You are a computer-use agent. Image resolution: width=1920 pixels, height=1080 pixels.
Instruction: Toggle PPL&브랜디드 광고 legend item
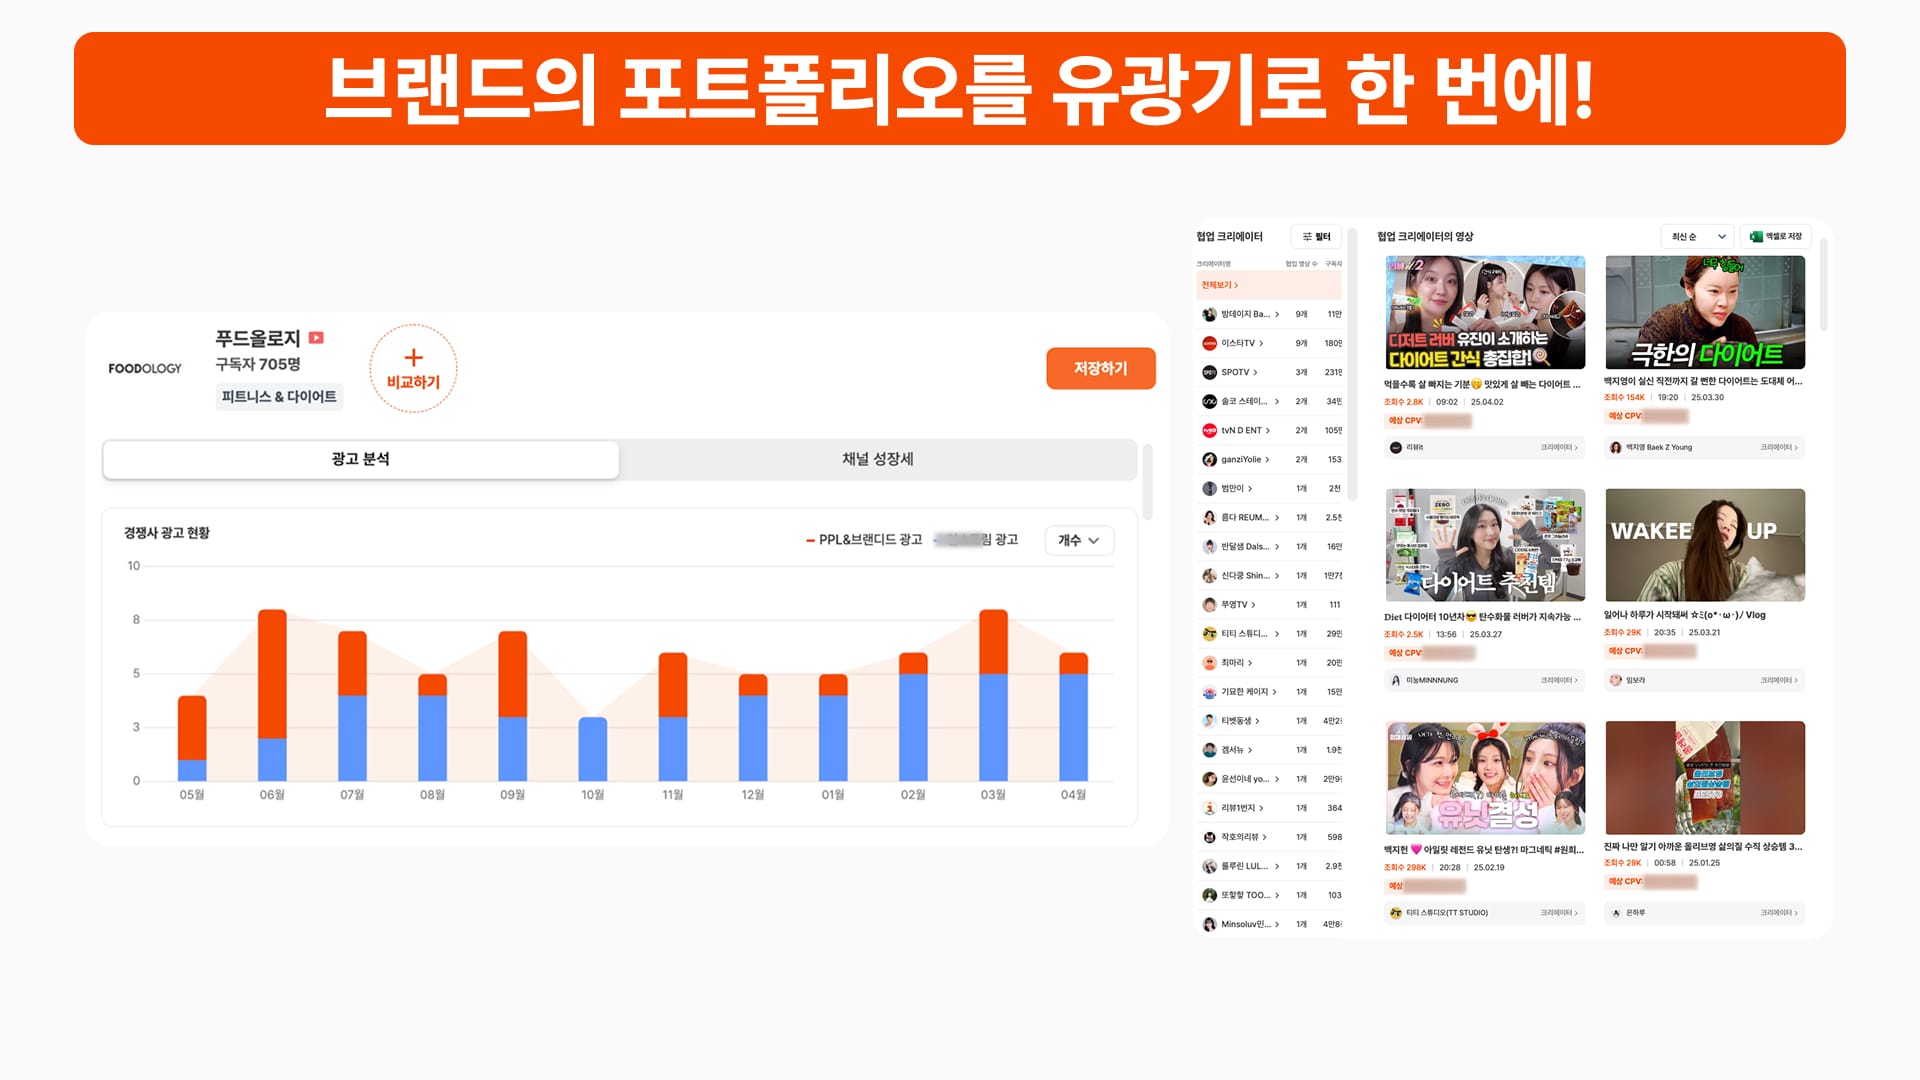[864, 540]
